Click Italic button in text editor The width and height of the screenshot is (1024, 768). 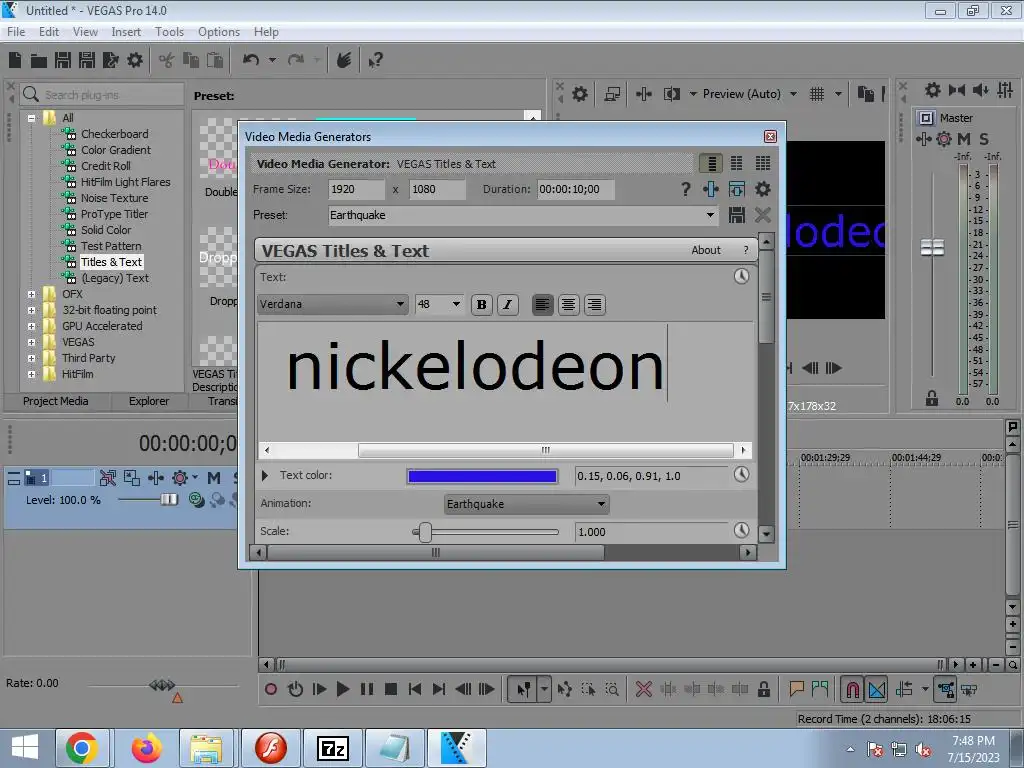507,304
